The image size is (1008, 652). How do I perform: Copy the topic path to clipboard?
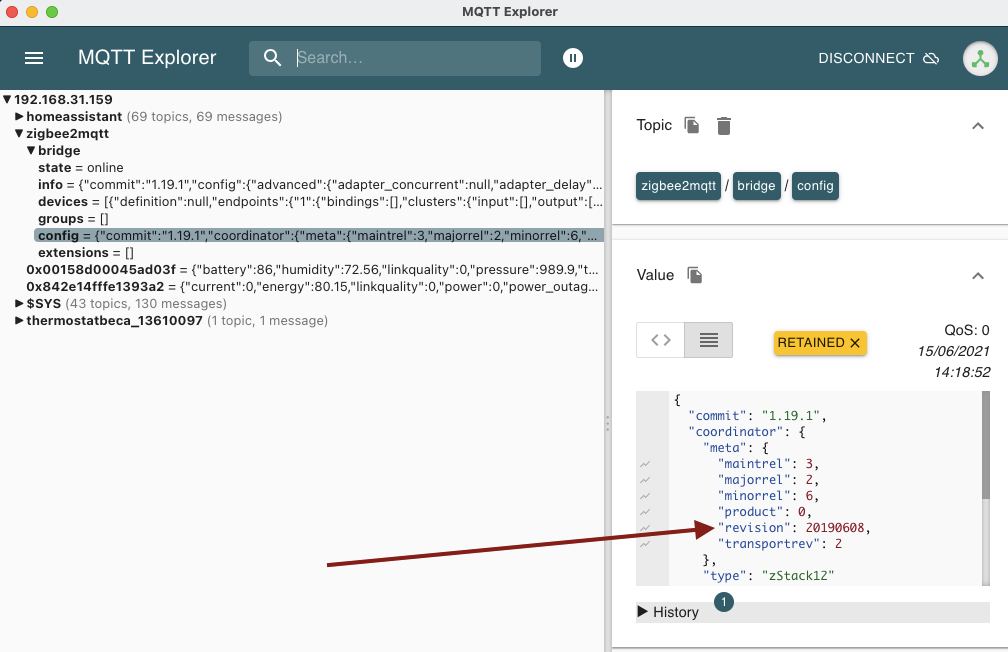692,125
